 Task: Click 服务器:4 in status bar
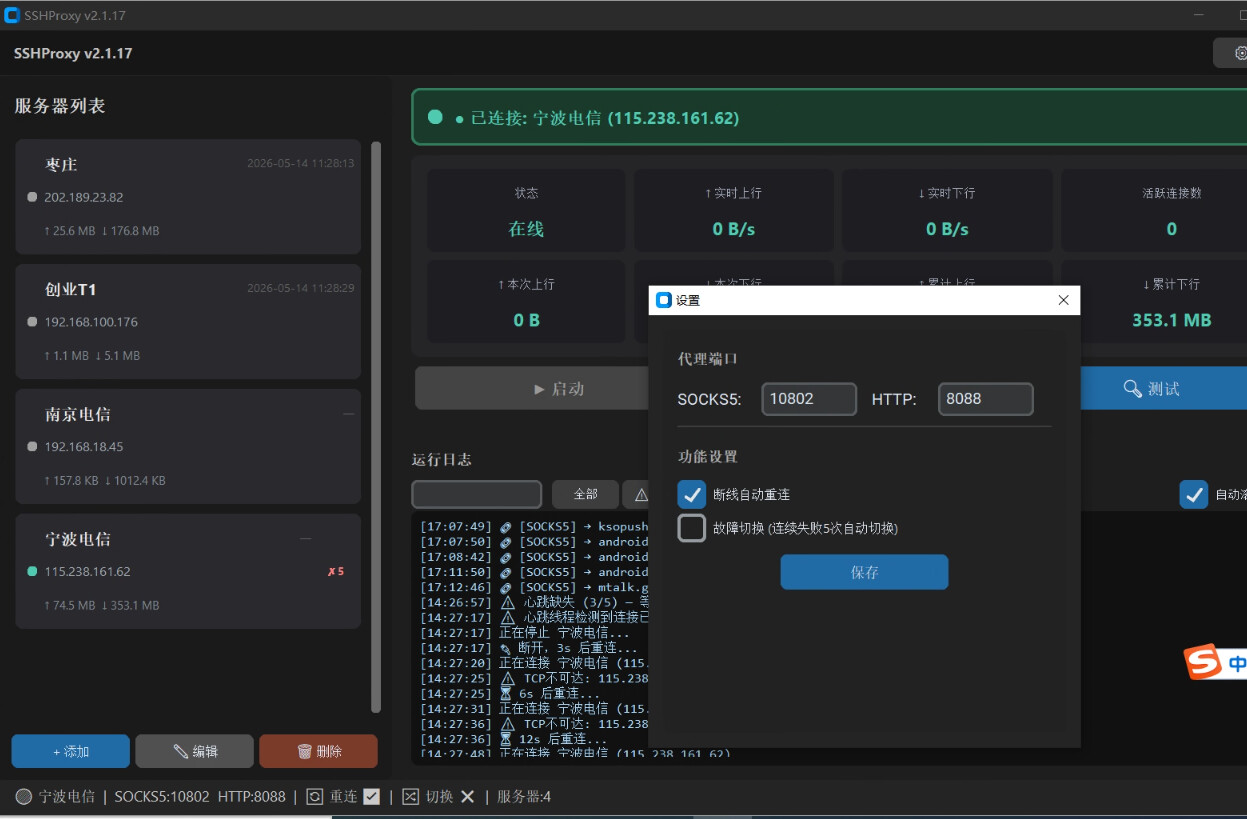524,797
